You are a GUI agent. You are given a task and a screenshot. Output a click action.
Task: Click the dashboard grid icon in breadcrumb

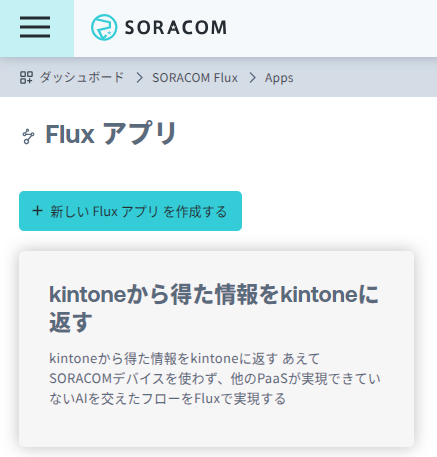click(26, 78)
